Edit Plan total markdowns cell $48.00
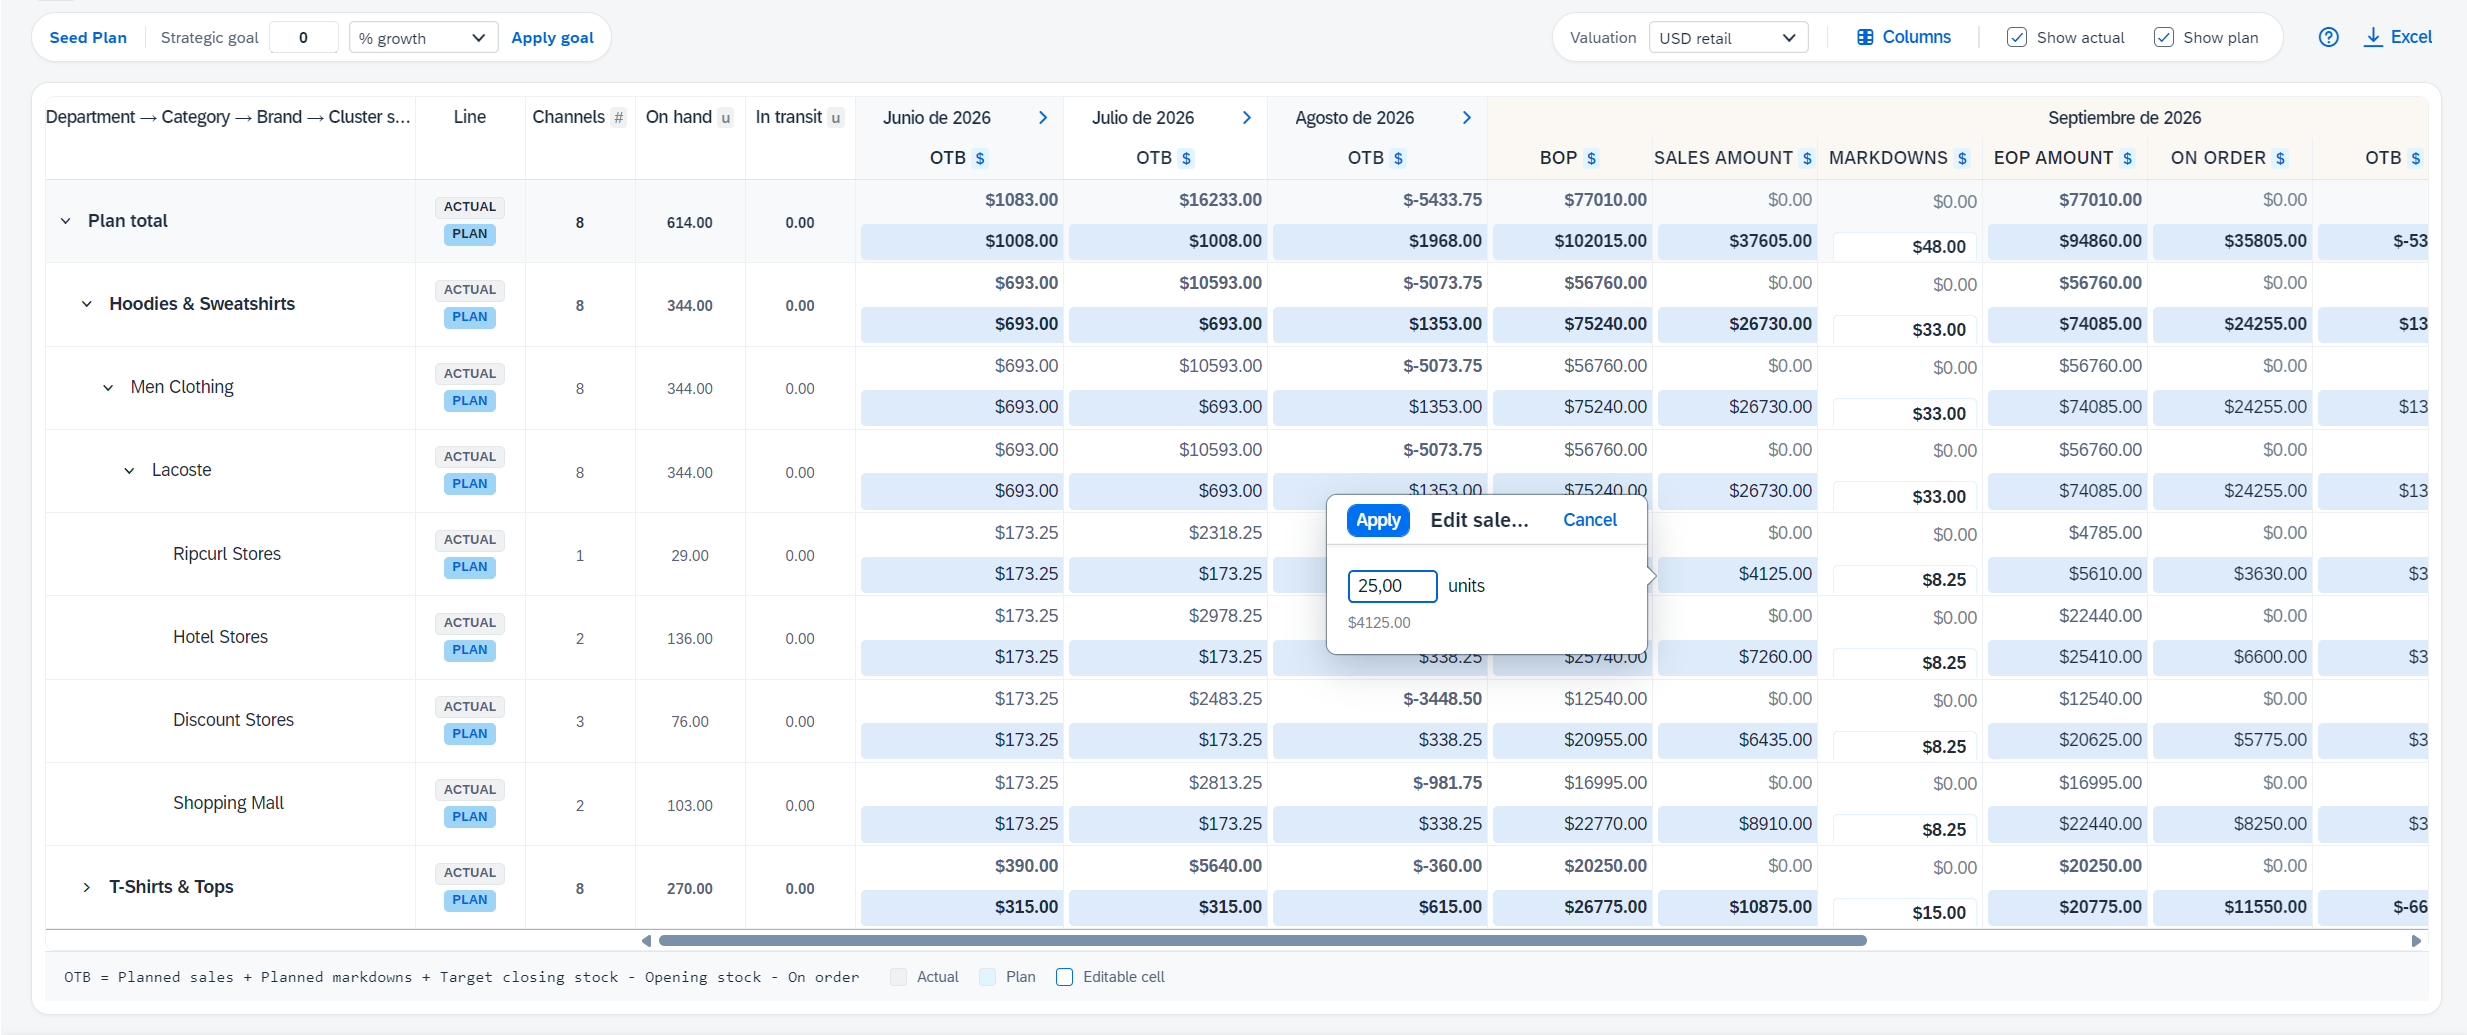2467x1035 pixels. coord(1904,246)
